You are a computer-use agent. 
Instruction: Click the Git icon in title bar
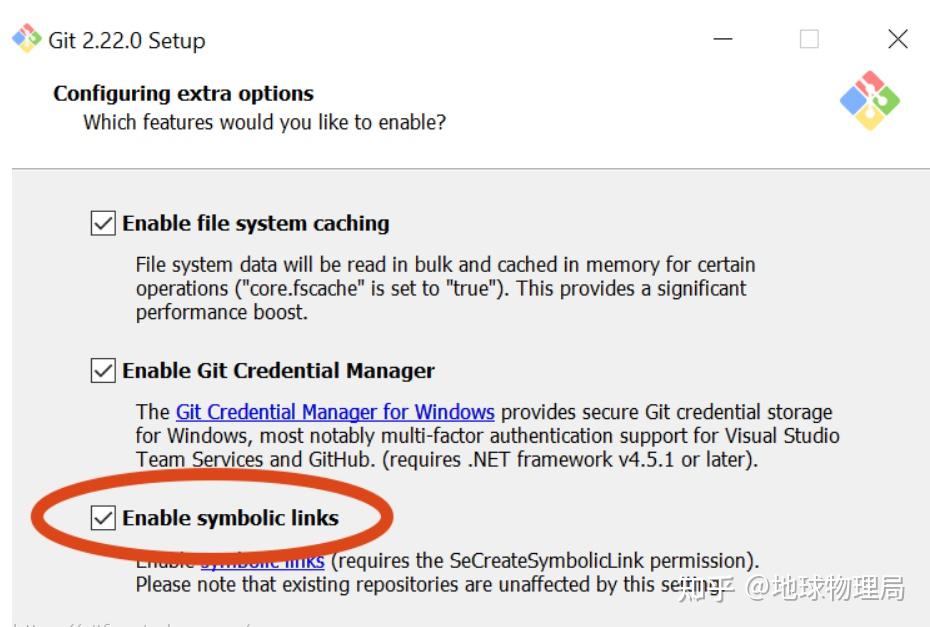26,40
